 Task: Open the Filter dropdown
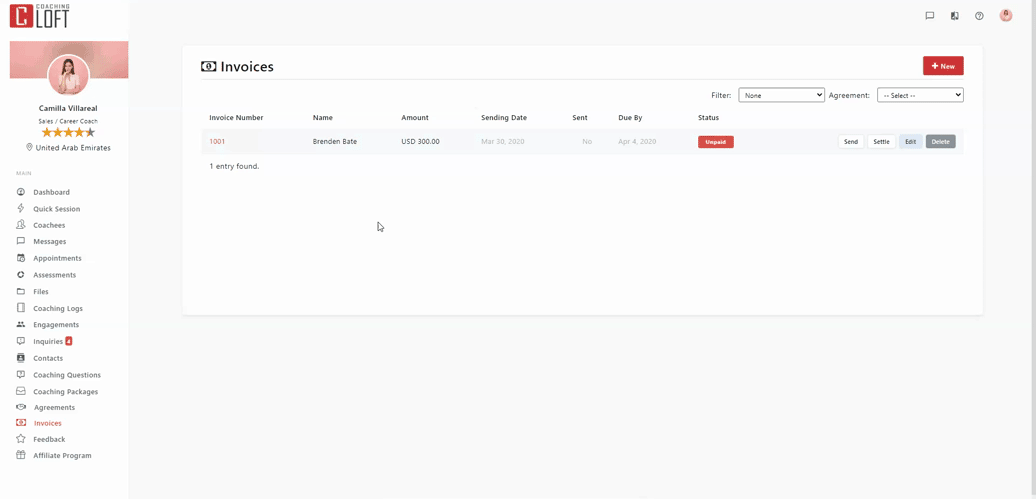(x=782, y=95)
